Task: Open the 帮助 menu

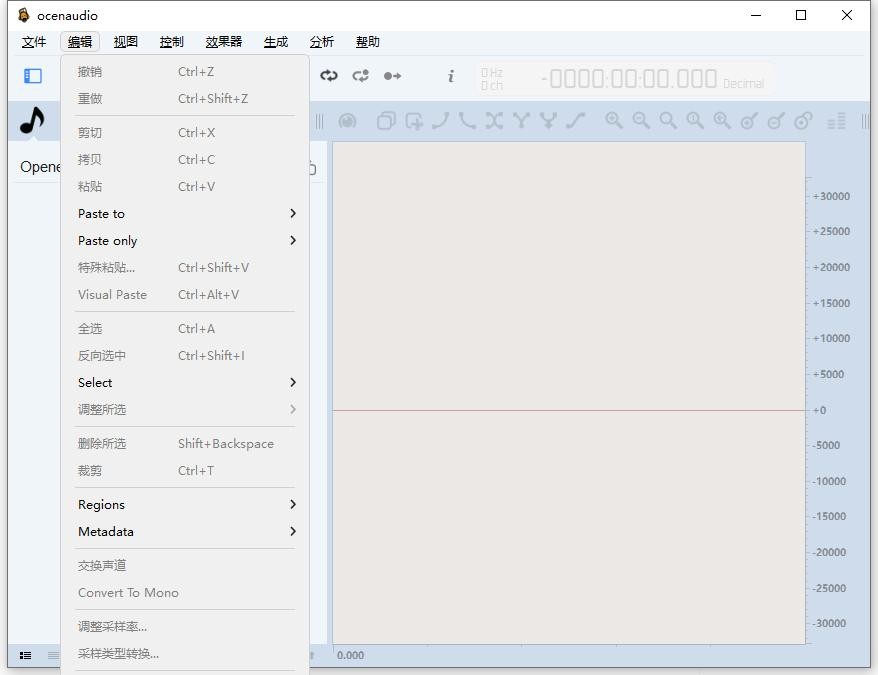Action: pos(367,42)
